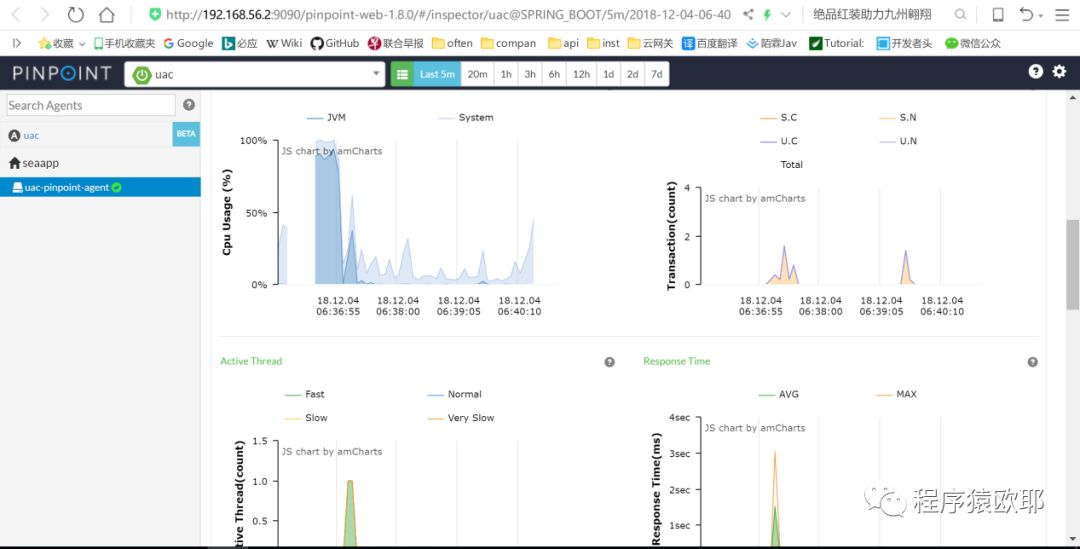The height and width of the screenshot is (549, 1080).
Task: Click the browser back arrow
Action: pyautogui.click(x=17, y=14)
